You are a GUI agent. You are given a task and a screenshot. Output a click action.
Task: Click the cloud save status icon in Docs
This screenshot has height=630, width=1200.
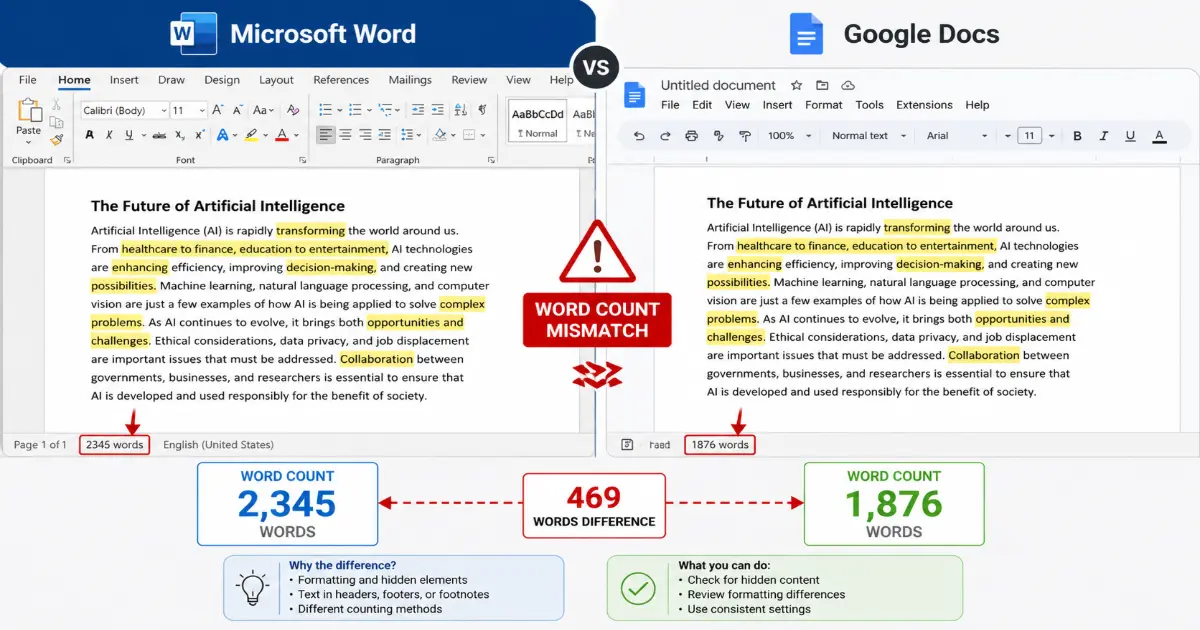pyautogui.click(x=848, y=85)
